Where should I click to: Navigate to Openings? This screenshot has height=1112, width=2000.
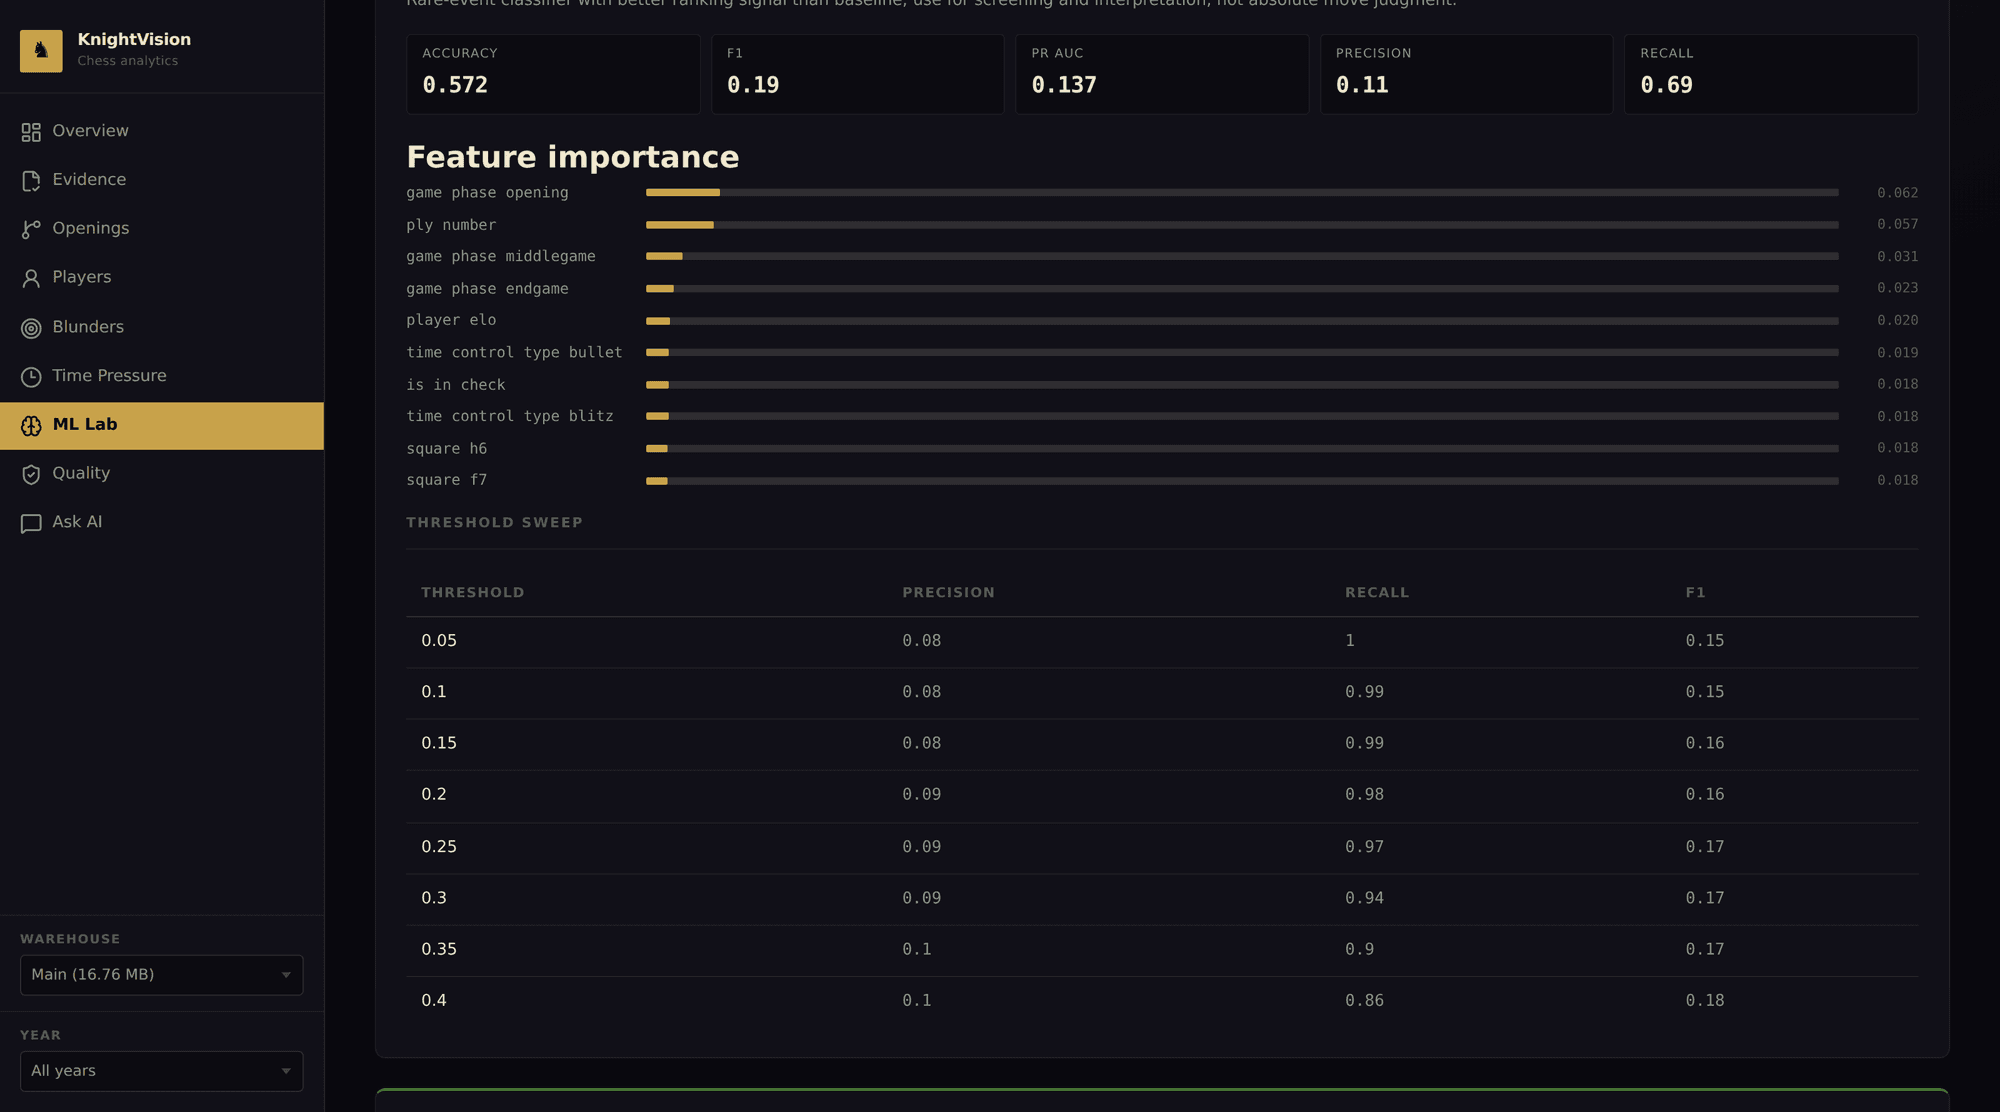162,229
